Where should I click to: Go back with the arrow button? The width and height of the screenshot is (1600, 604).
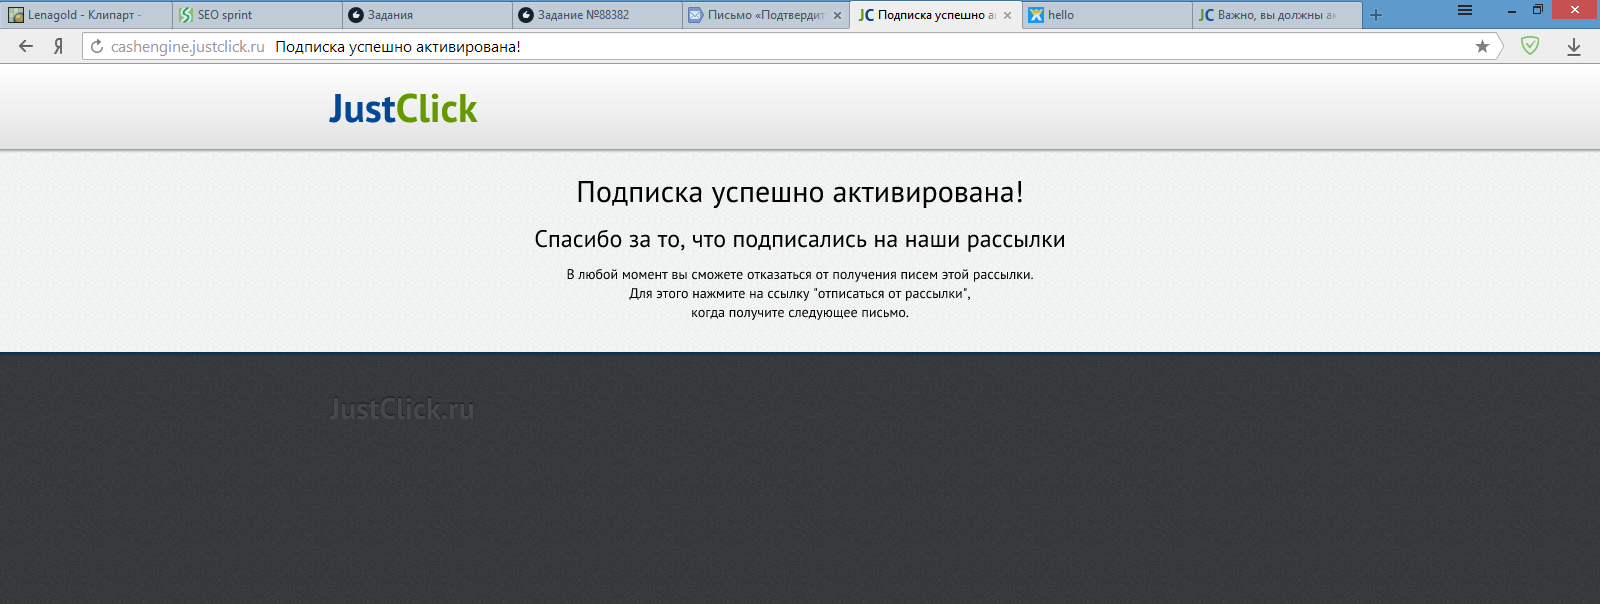26,46
